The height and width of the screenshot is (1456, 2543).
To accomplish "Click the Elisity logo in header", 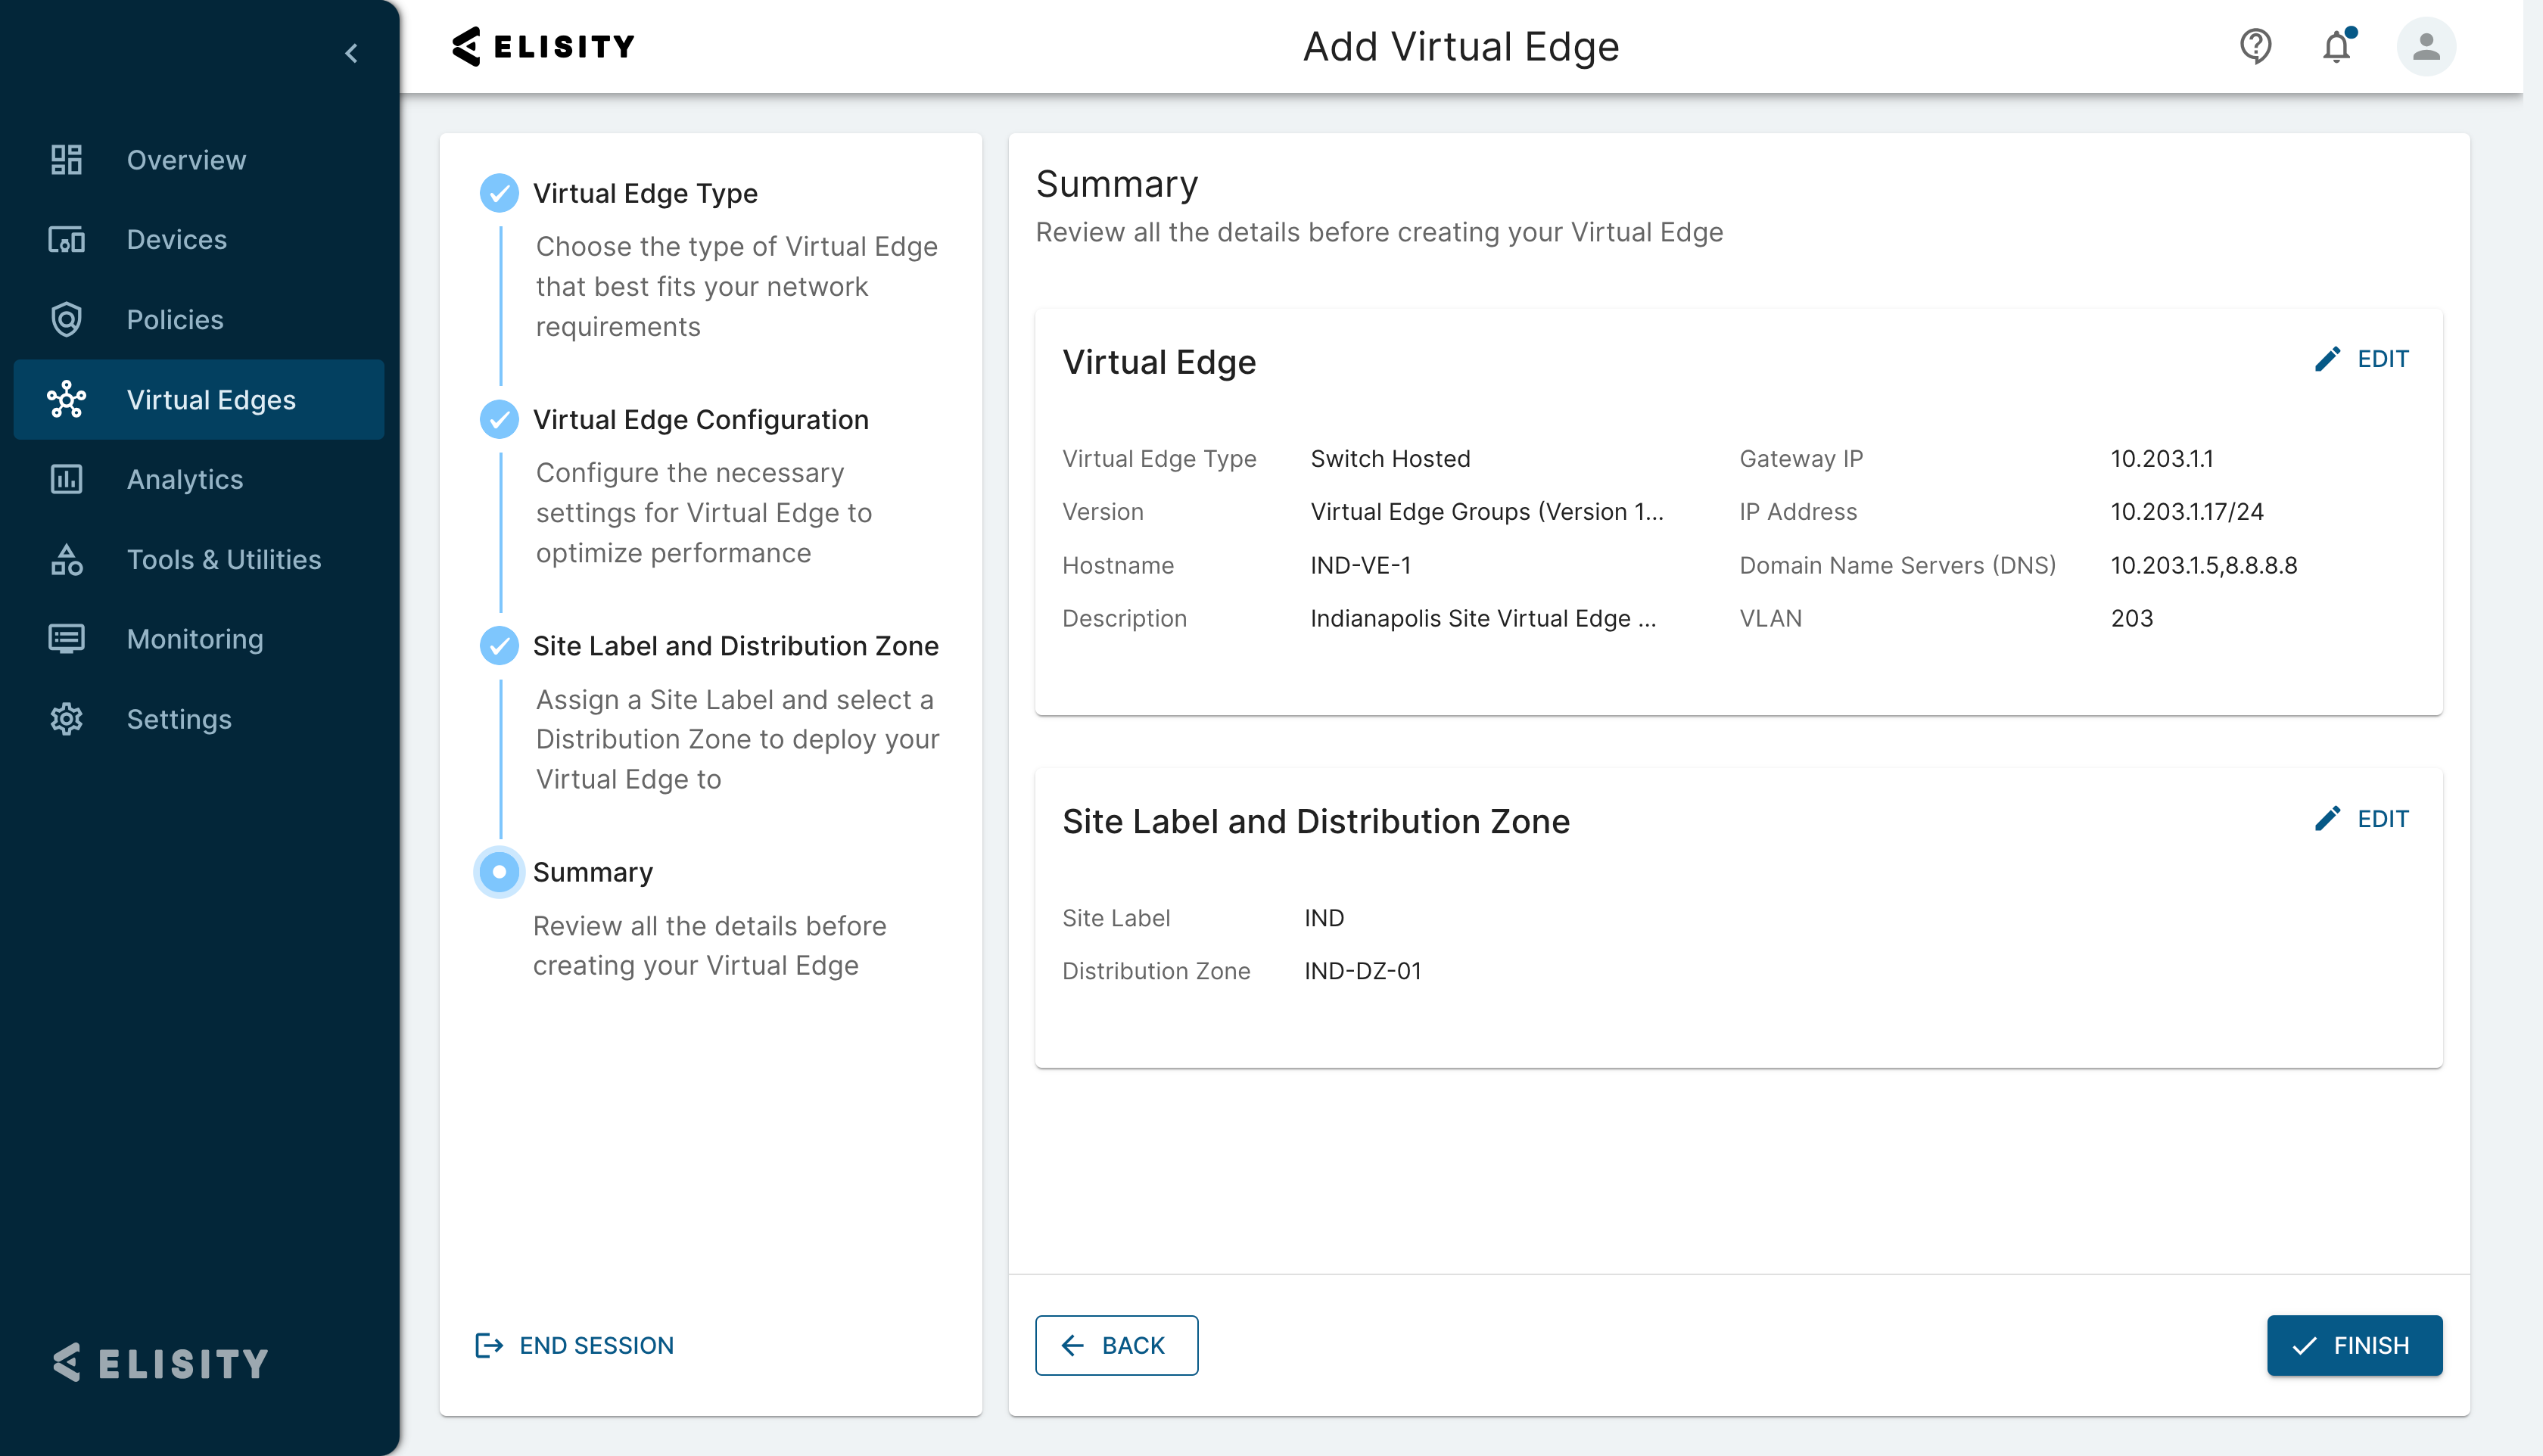I will [x=543, y=46].
